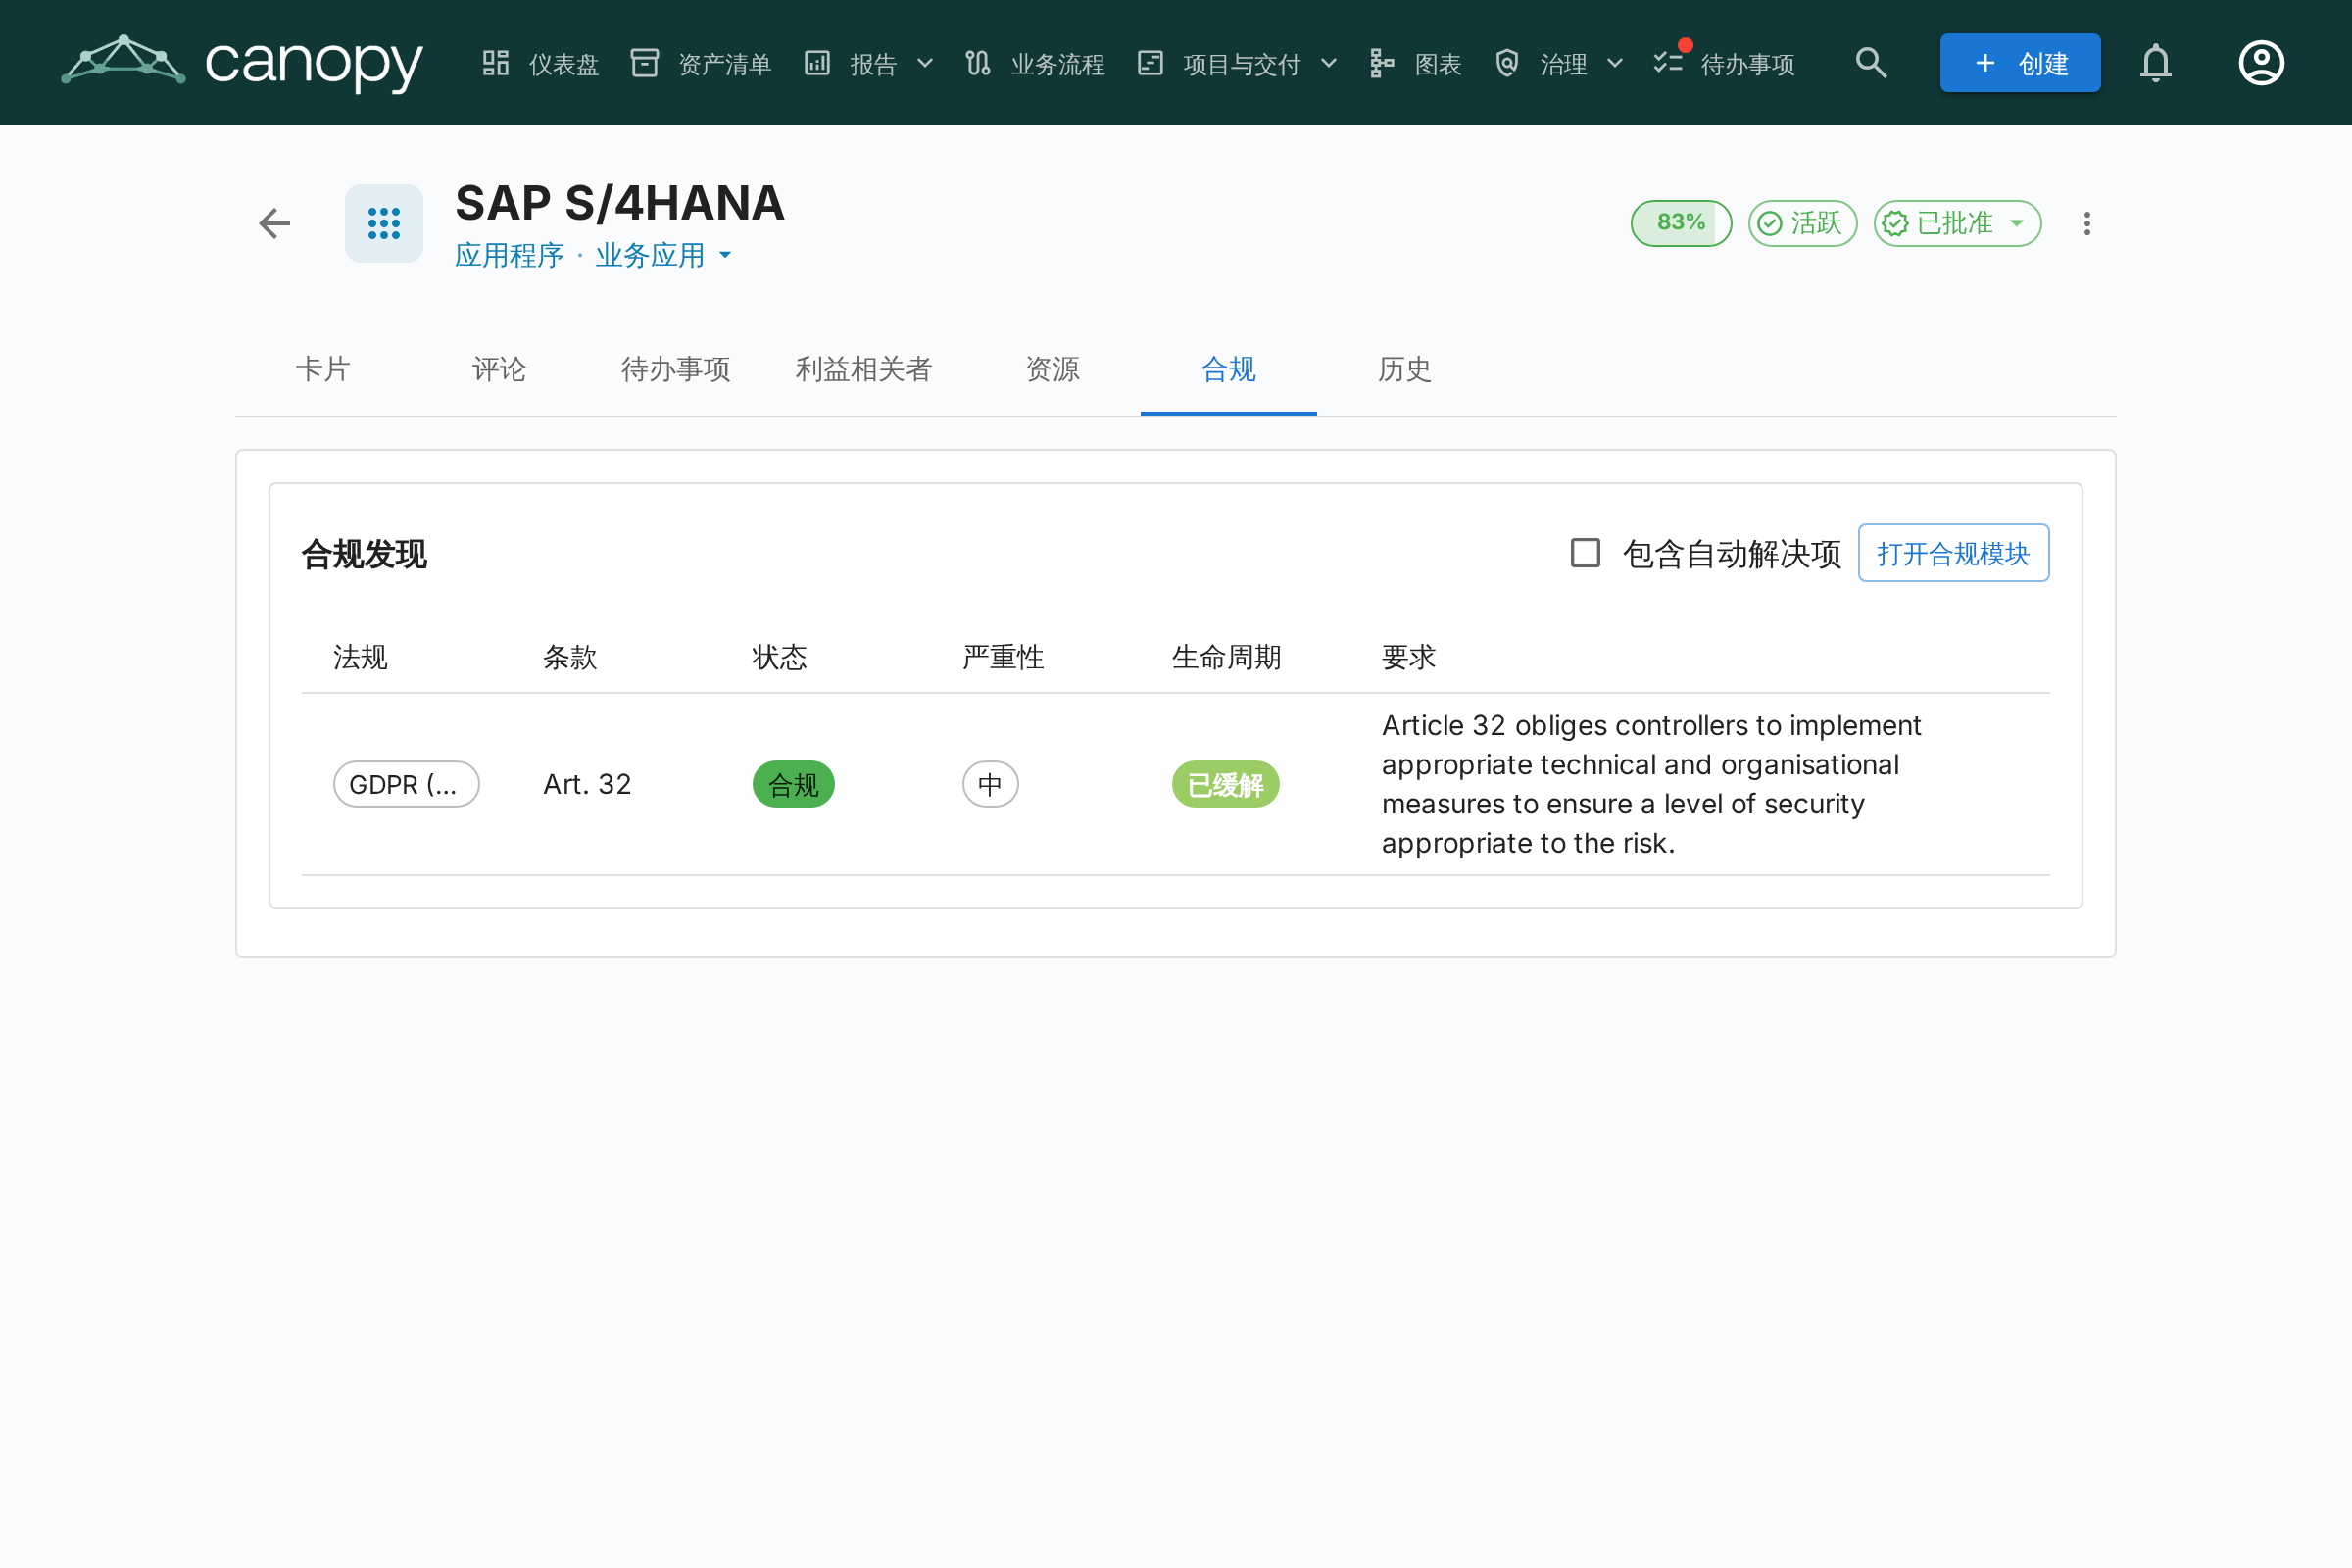2352x1568 pixels.
Task: Click the 待办事项 checklist icon in navbar
Action: click(x=1668, y=63)
